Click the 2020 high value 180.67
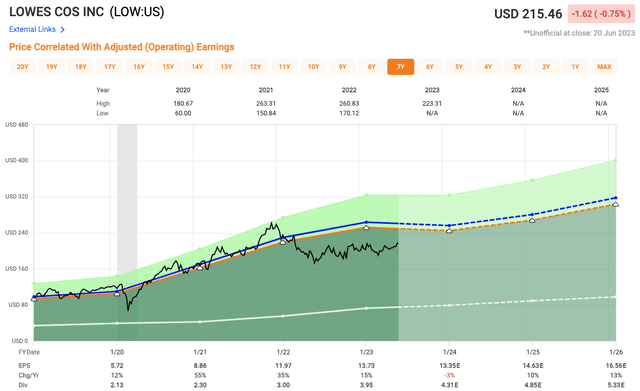This screenshot has width=640, height=391. pos(183,104)
